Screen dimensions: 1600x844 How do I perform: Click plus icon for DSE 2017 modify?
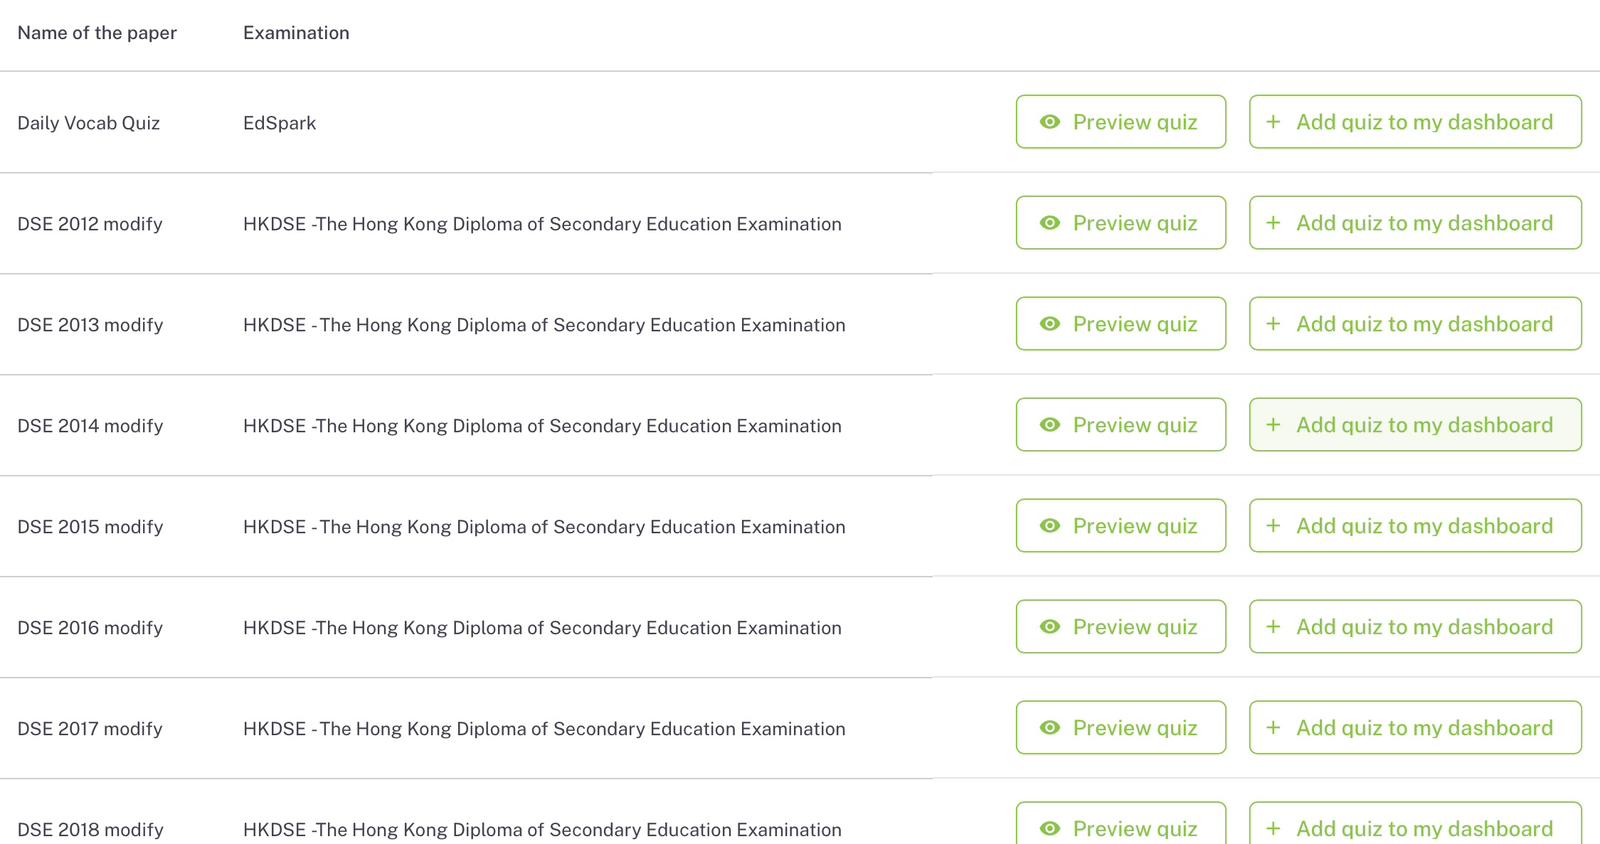tap(1273, 728)
